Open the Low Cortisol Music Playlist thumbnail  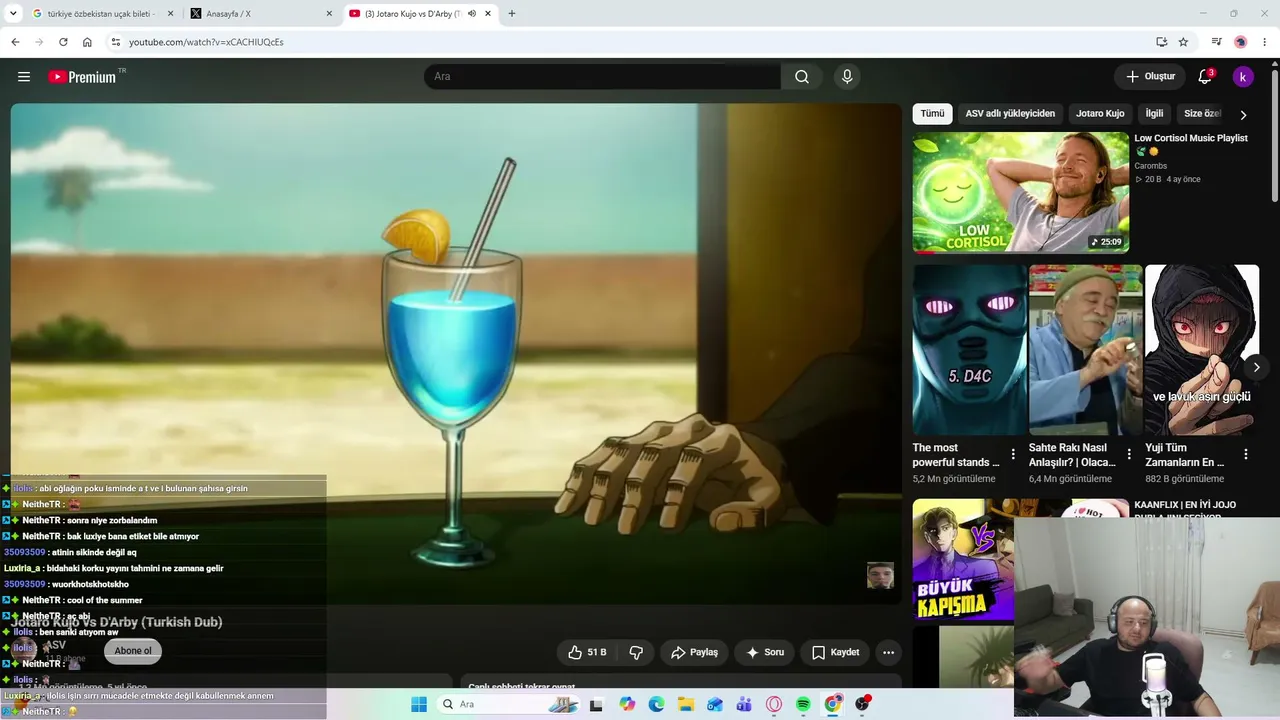click(1020, 192)
